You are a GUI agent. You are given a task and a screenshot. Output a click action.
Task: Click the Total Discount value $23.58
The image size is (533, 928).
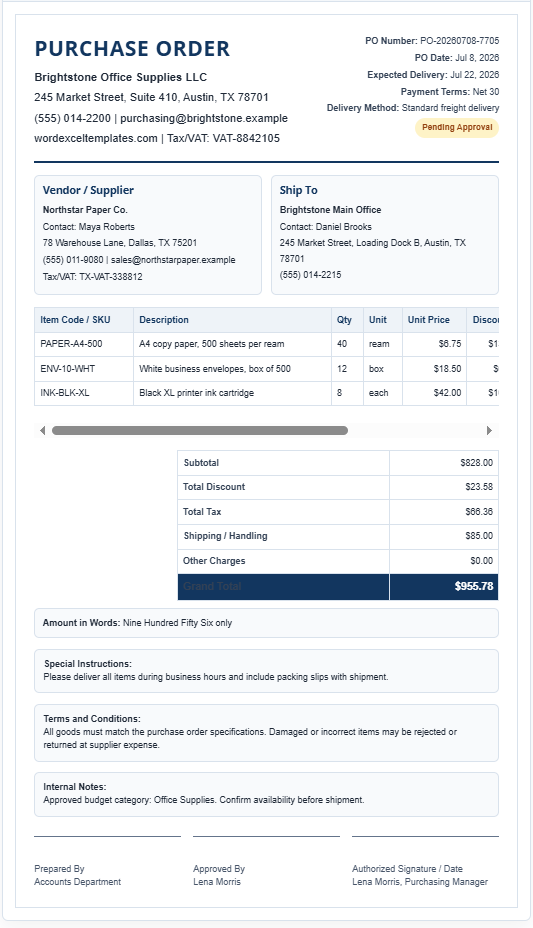[479, 487]
